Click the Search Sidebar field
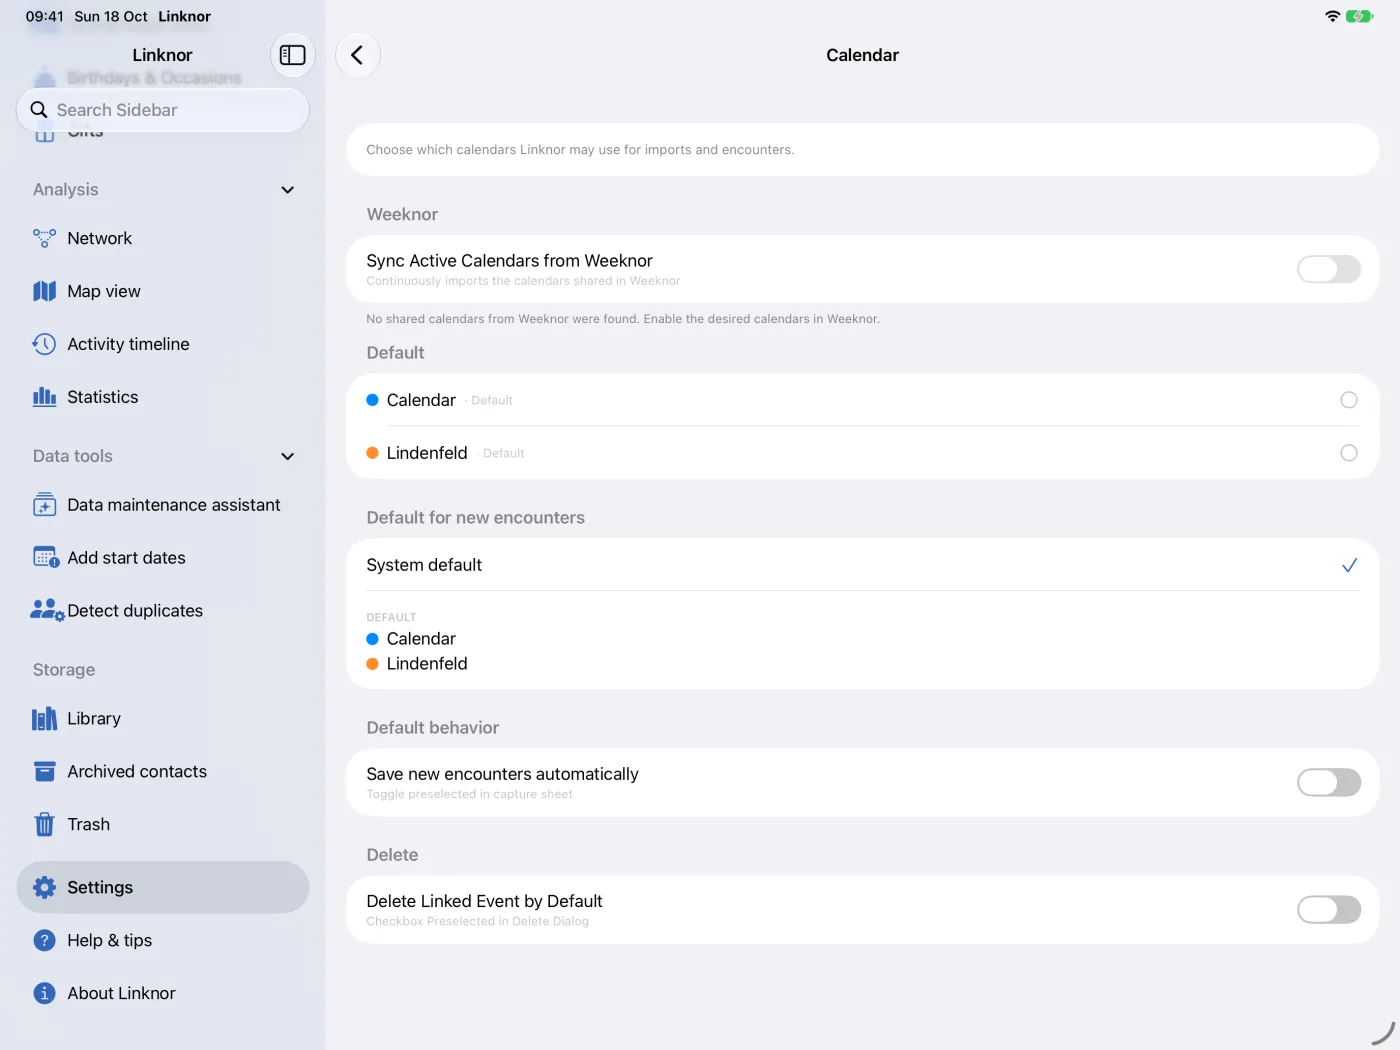Screen dimensions: 1400x1050 pos(163,110)
